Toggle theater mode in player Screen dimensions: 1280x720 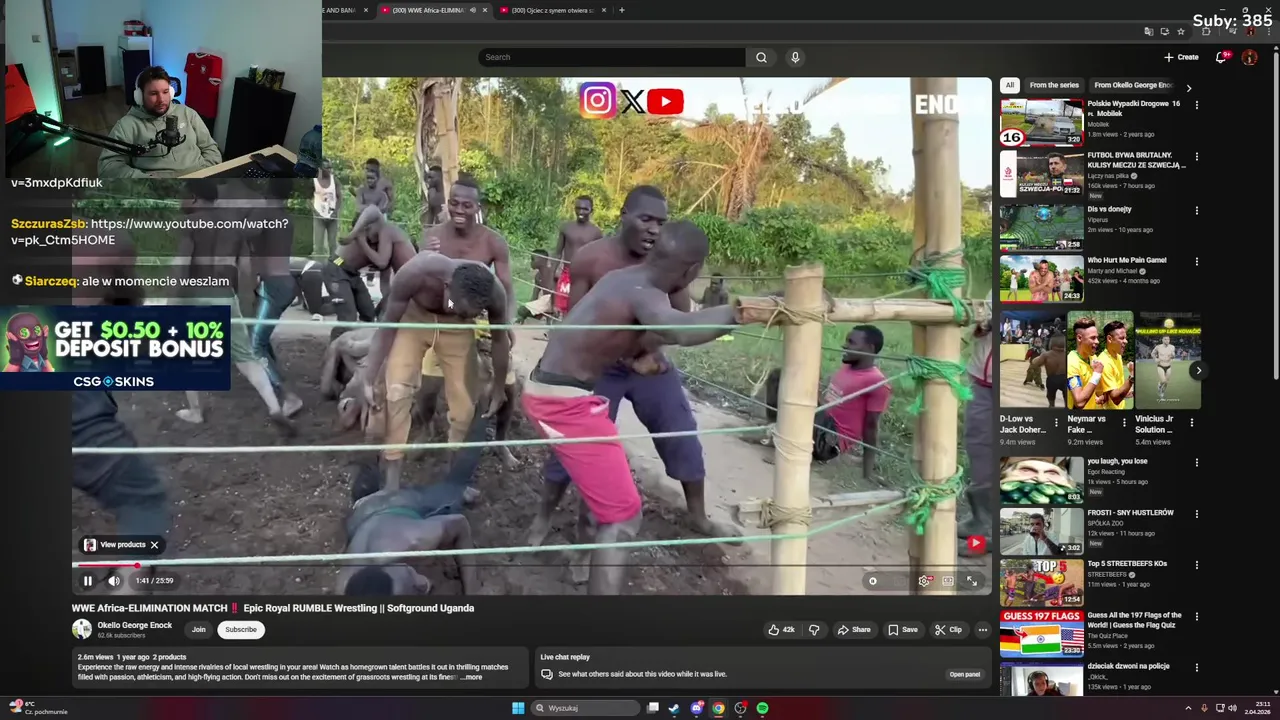click(948, 581)
